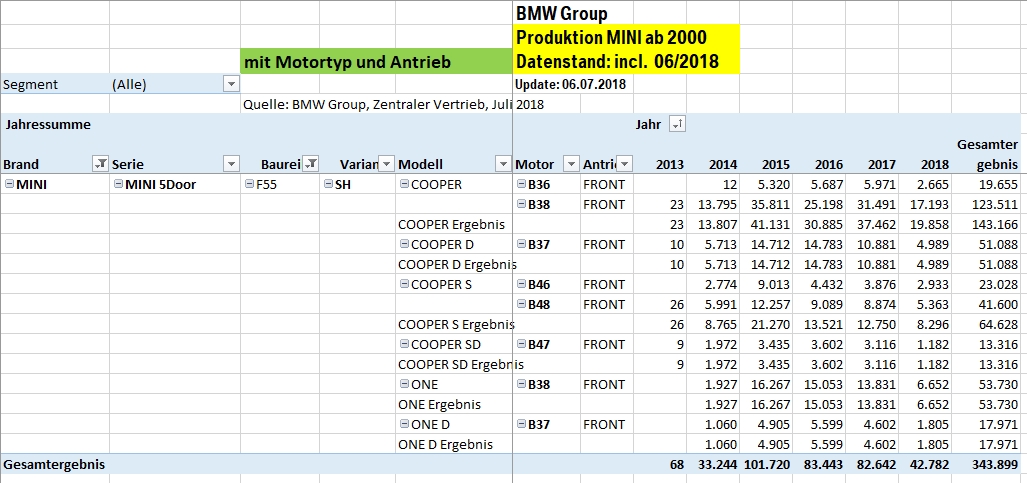Image resolution: width=1027 pixels, height=483 pixels.
Task: Select the green 'mit Motortyp und Antrieb' cell
Action: coord(377,62)
